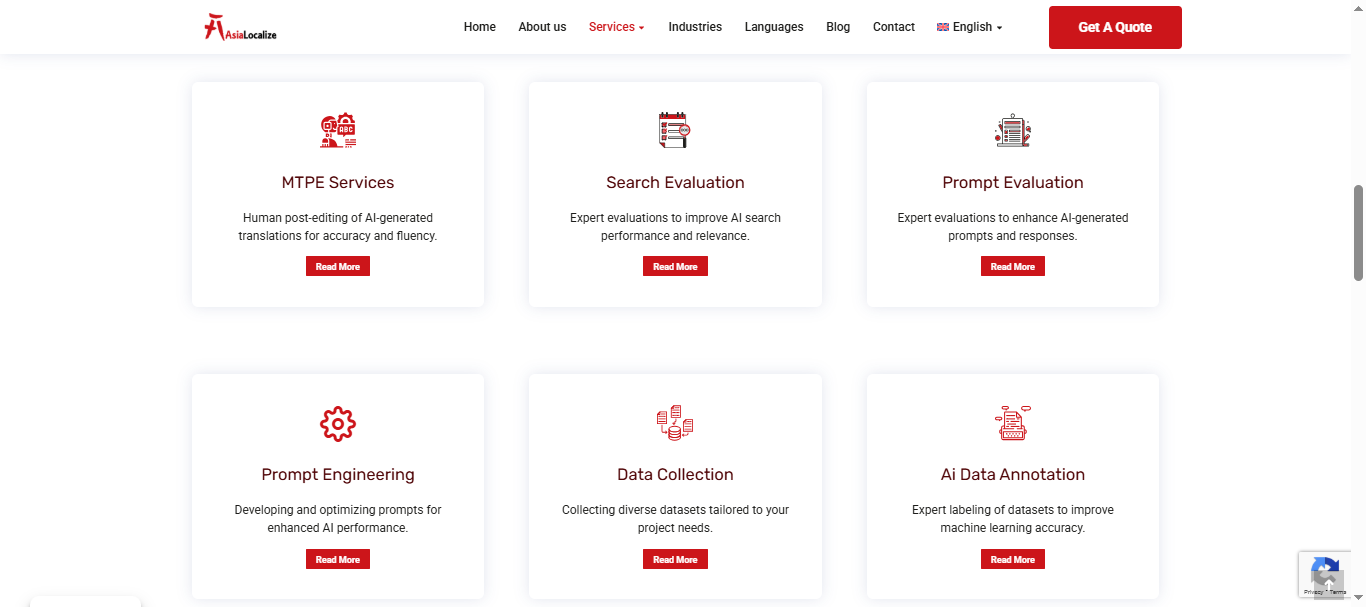Viewport: 1366px width, 607px height.
Task: Click the Get A Quote button
Action: [1115, 27]
